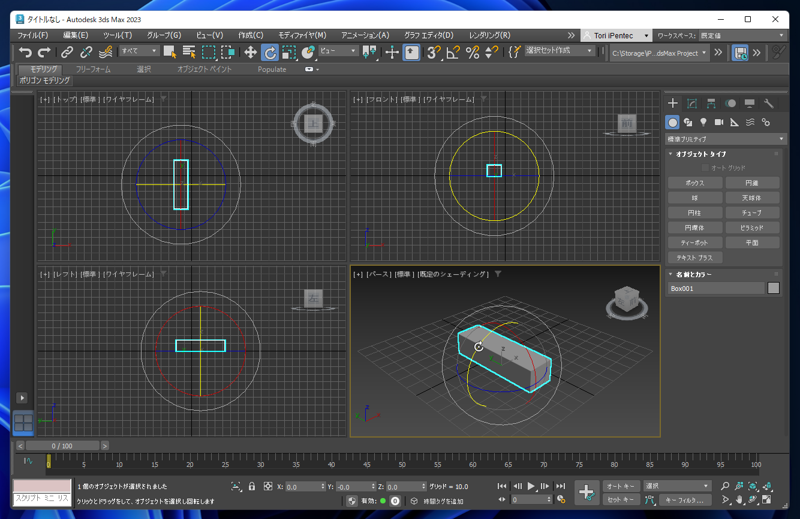800x519 pixels.
Task: Click the Select and Place tool icon
Action: (x=308, y=52)
